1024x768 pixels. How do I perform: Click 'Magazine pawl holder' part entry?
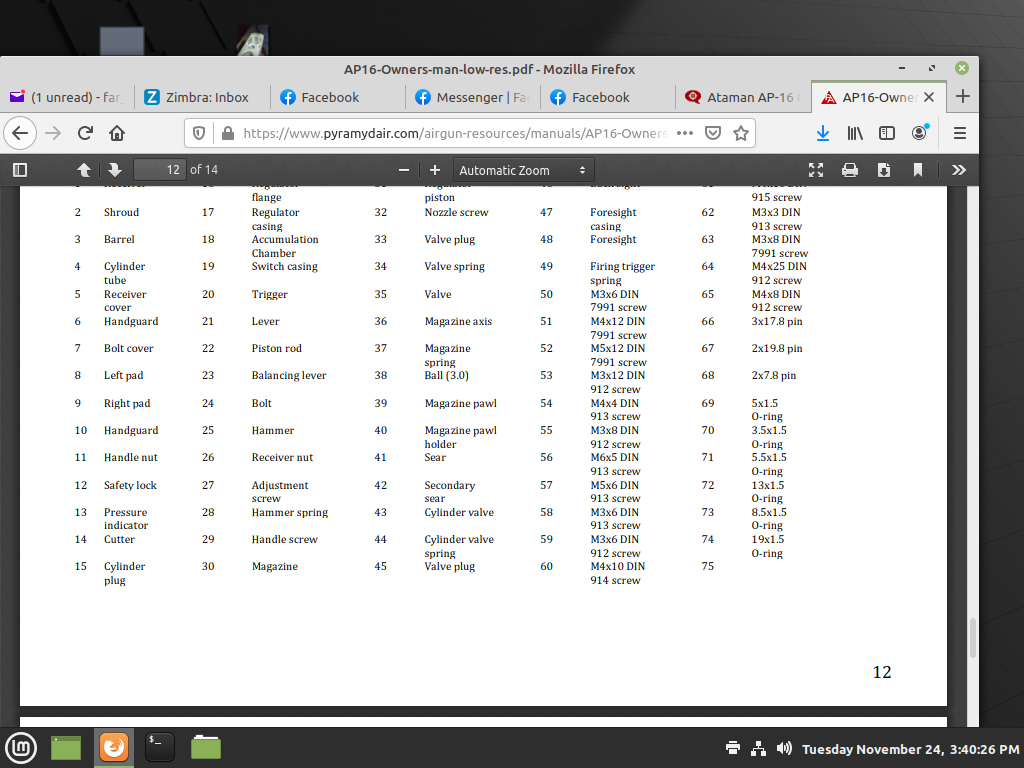pyautogui.click(x=460, y=437)
